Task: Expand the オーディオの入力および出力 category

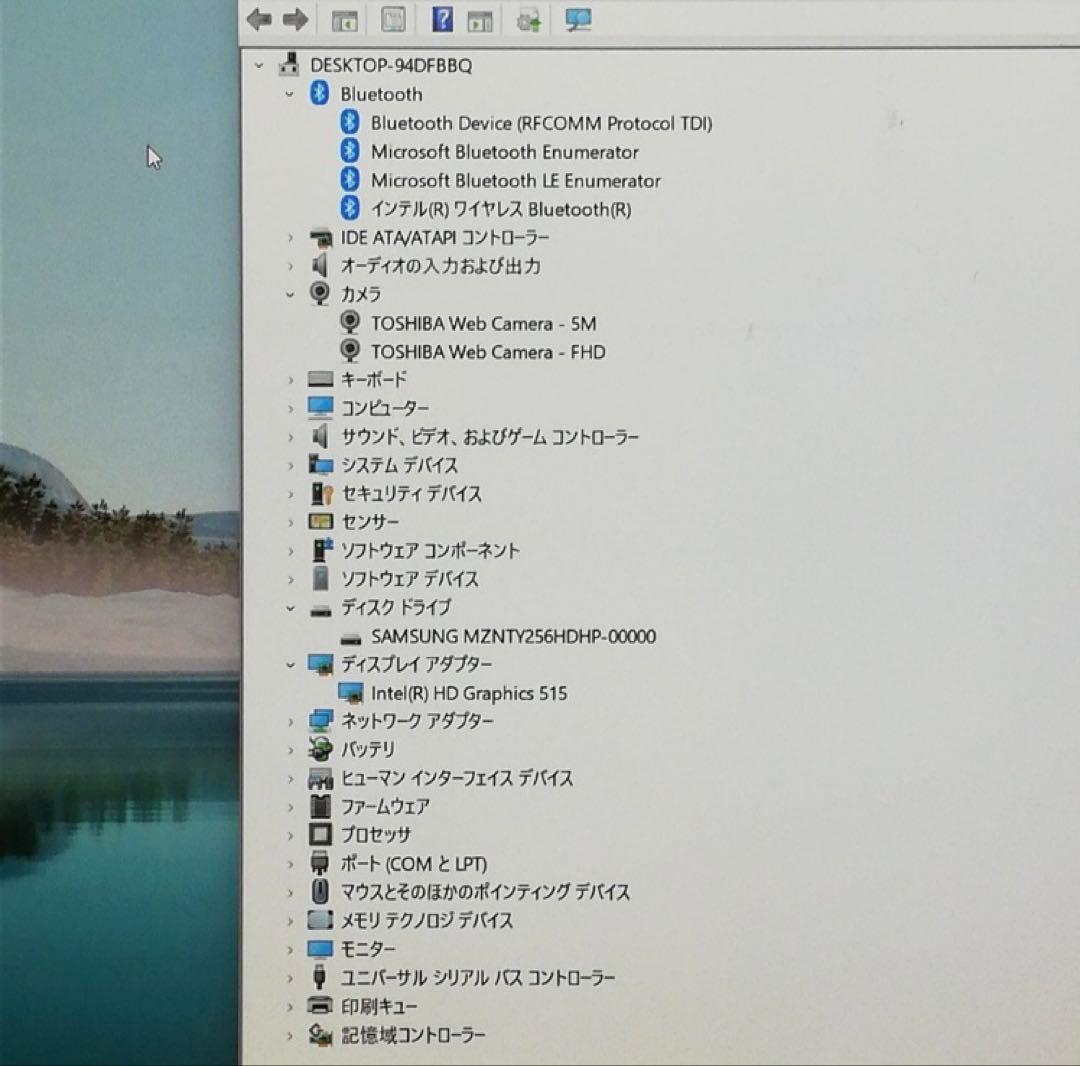Action: [290, 266]
